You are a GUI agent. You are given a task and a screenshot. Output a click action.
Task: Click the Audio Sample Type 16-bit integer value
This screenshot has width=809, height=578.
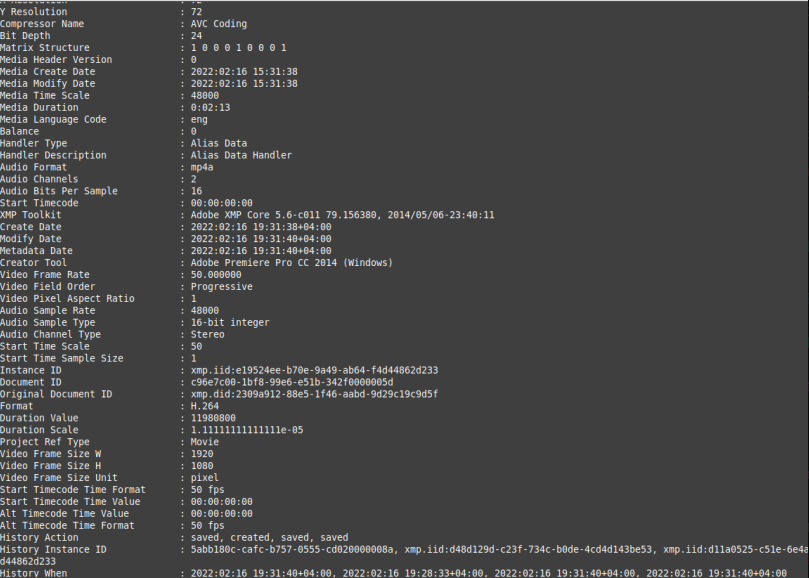click(230, 323)
